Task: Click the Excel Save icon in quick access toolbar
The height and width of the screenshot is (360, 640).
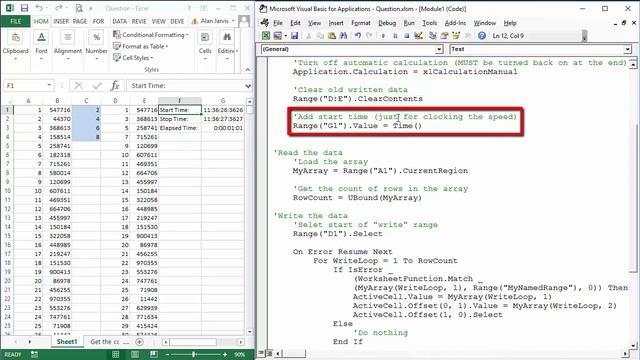Action: [x=24, y=8]
